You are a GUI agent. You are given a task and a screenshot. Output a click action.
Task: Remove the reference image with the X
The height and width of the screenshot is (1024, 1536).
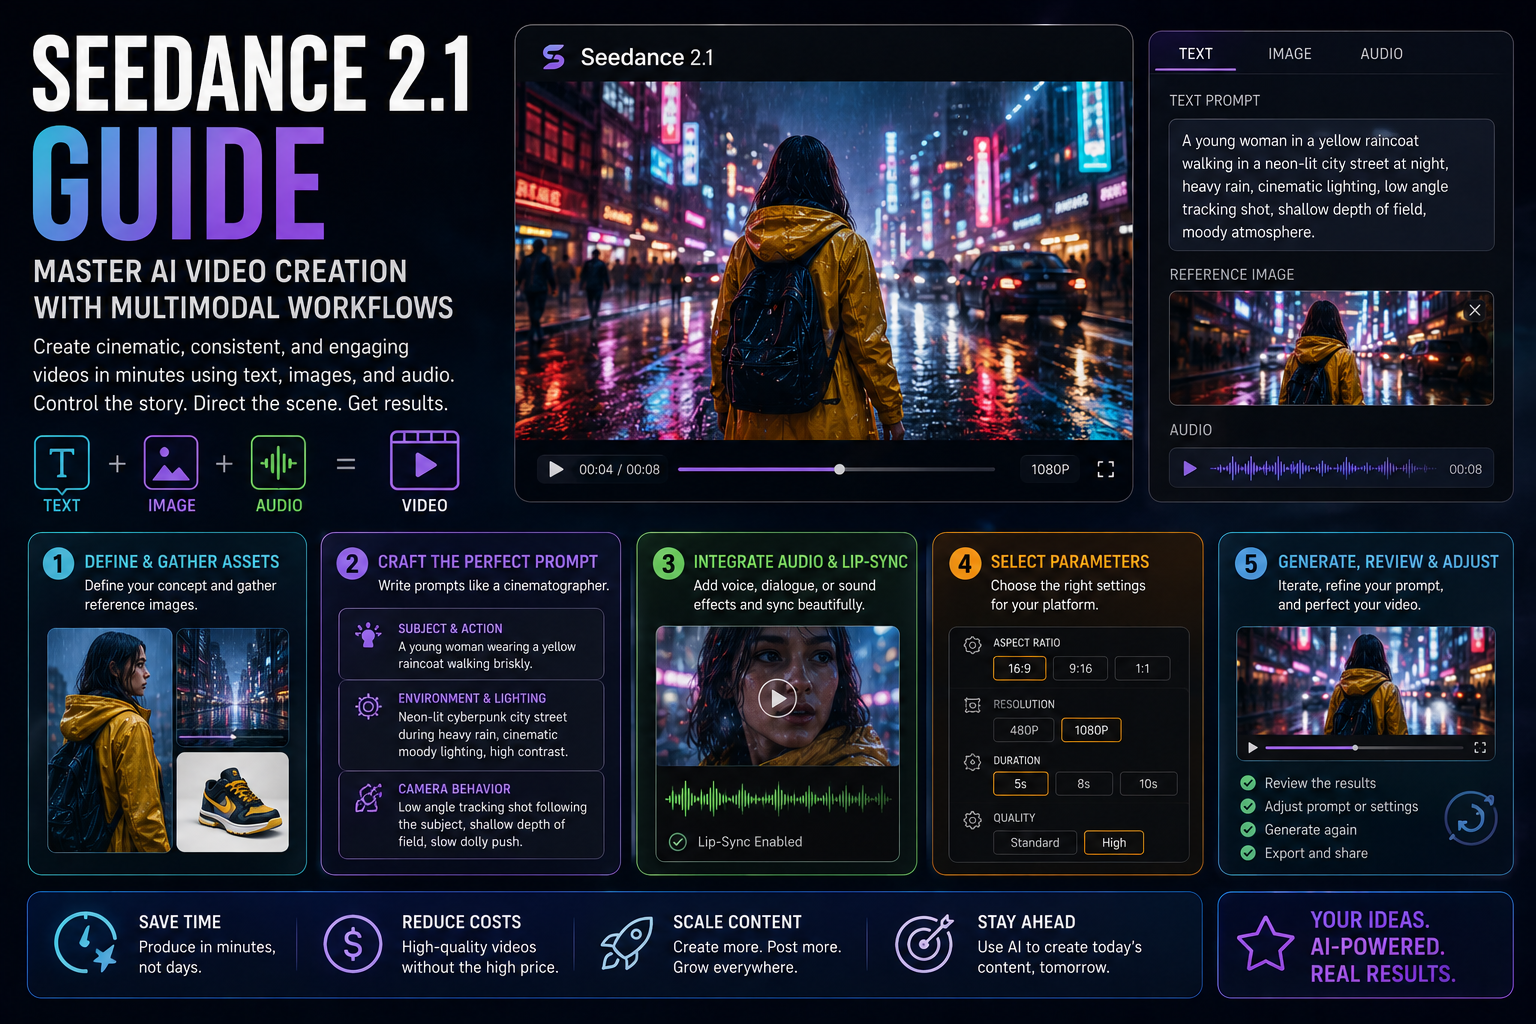(x=1474, y=310)
